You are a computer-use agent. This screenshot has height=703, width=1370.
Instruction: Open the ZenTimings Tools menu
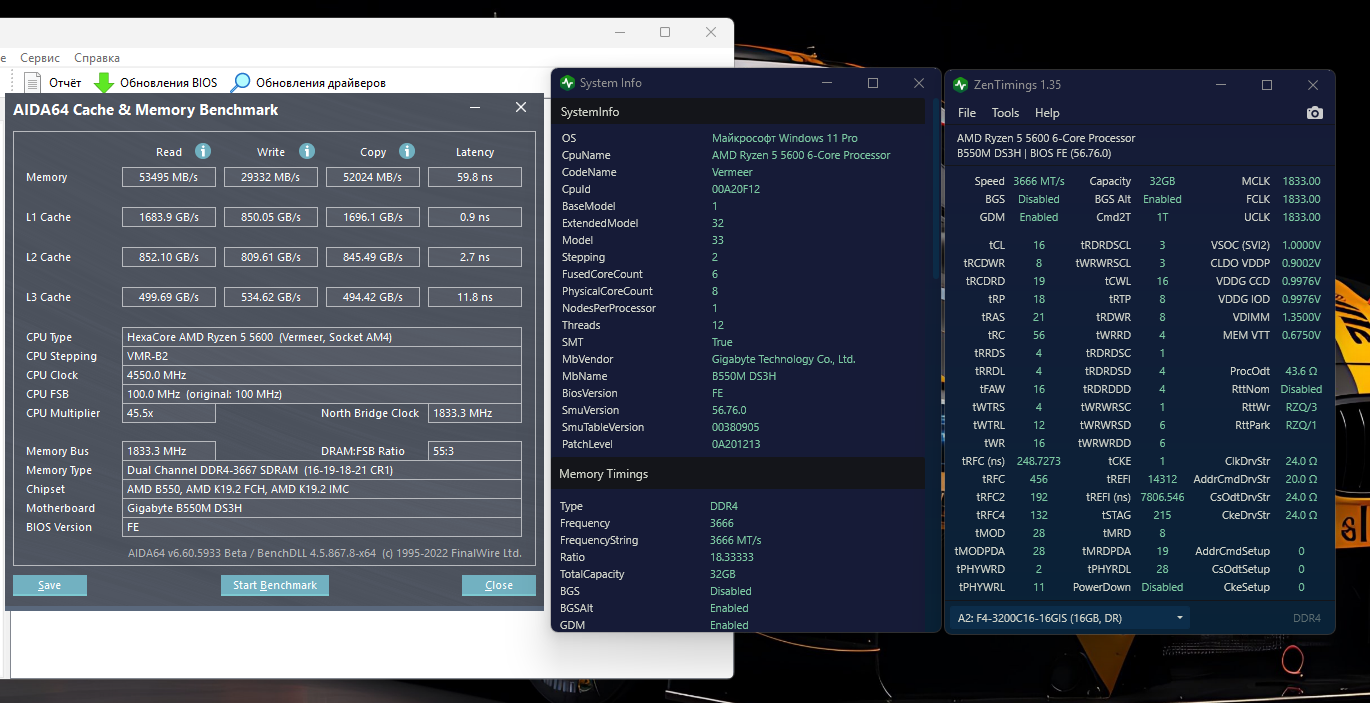1005,113
